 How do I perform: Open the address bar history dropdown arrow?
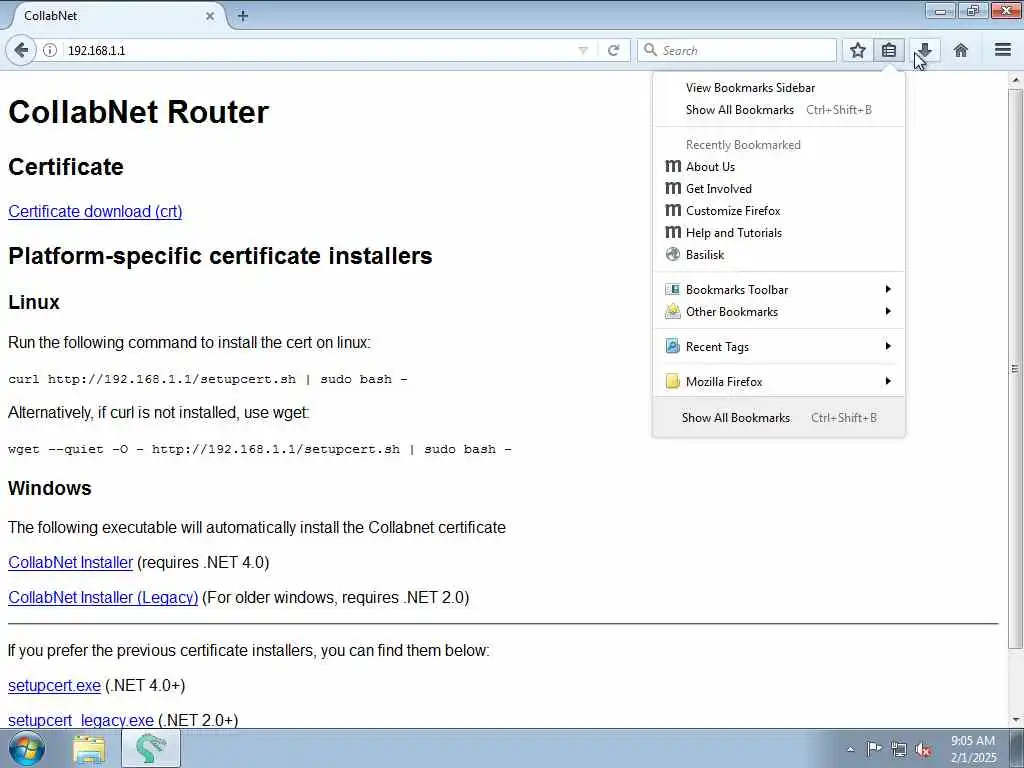pos(583,50)
